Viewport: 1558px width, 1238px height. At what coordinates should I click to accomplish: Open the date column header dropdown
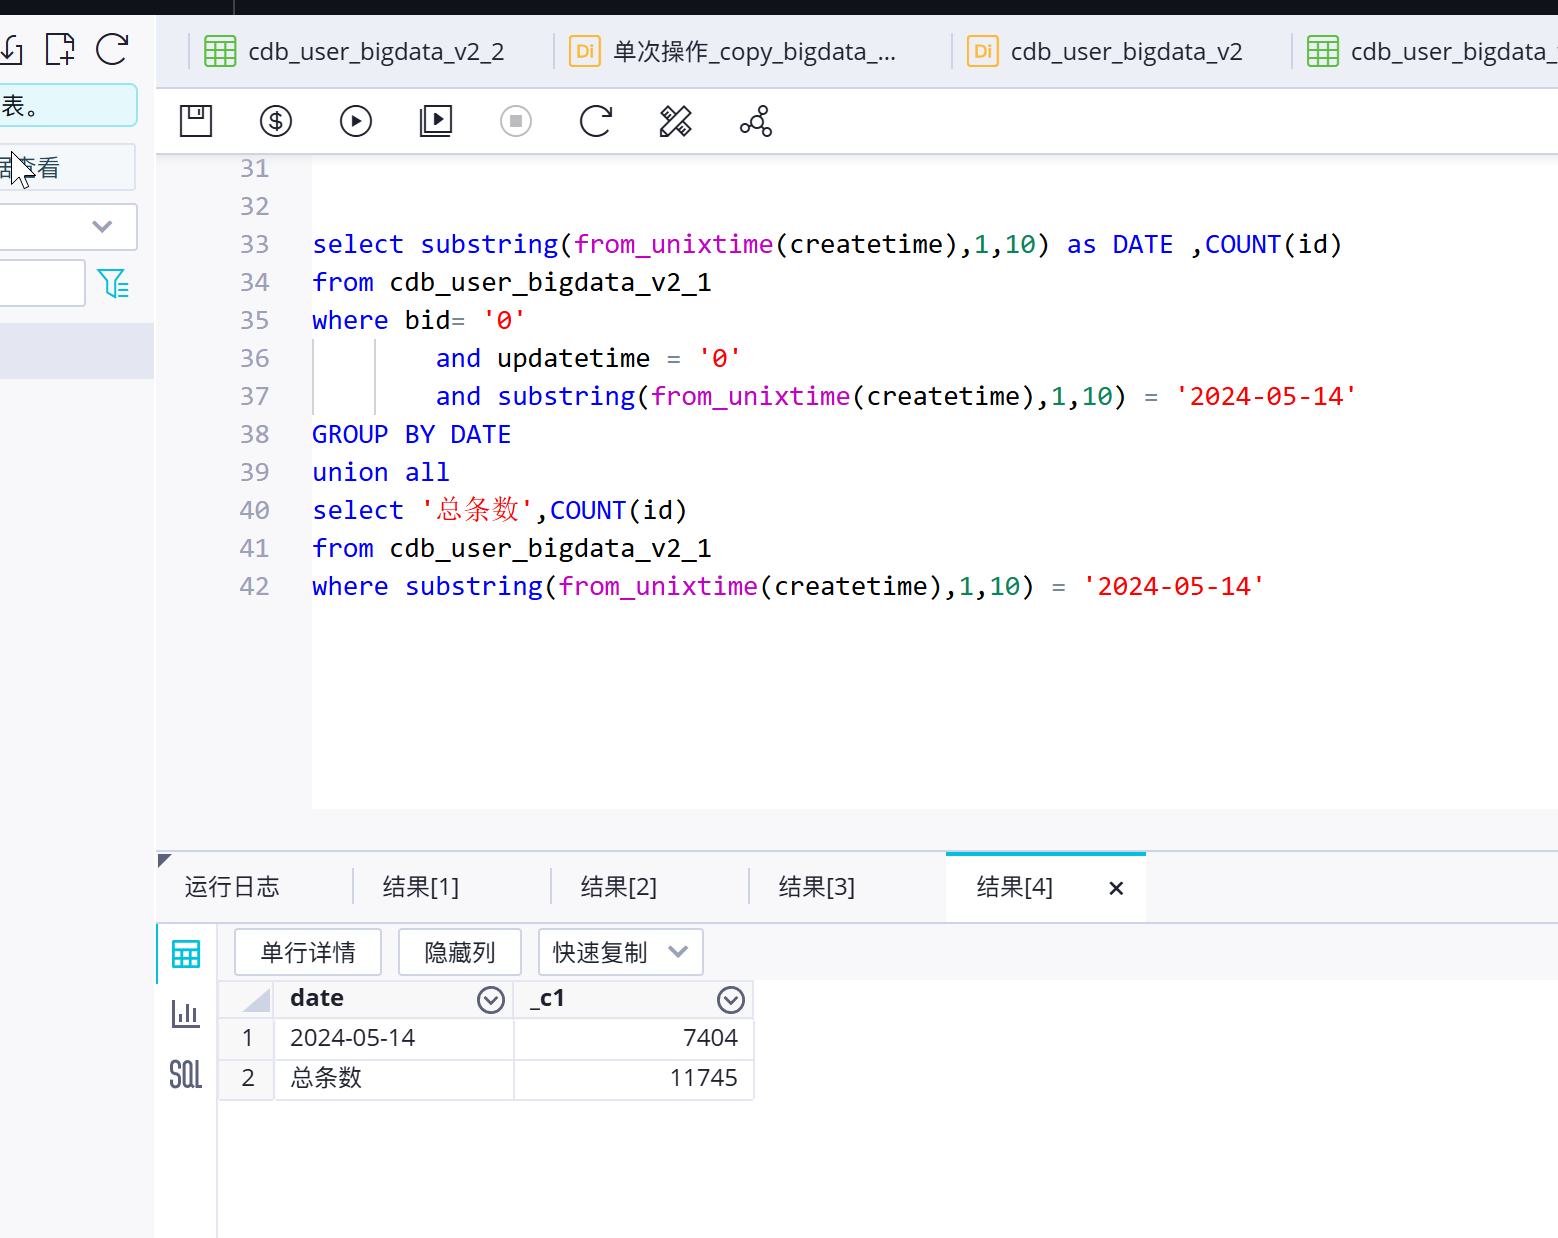click(x=491, y=1000)
